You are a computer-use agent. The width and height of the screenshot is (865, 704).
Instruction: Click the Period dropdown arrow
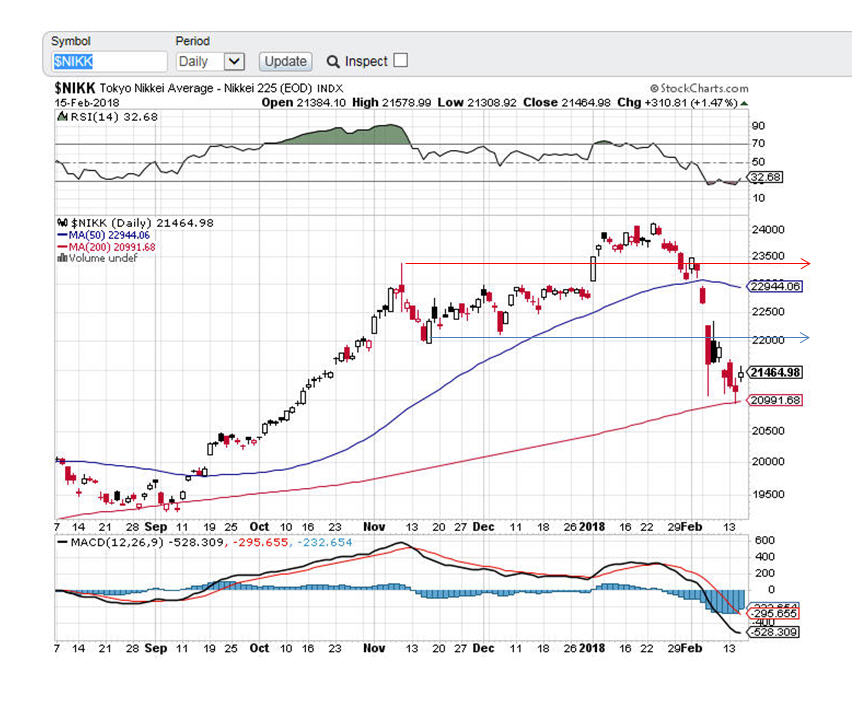[x=234, y=61]
